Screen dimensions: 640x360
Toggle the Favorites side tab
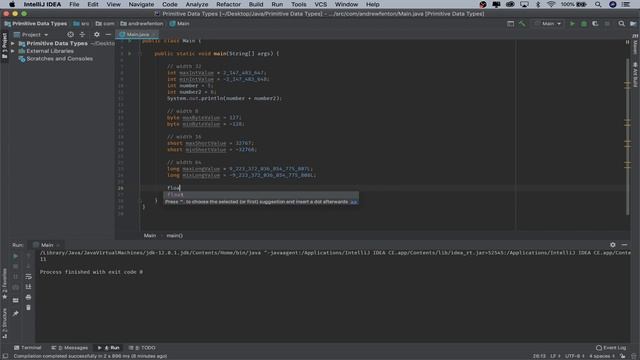tap(4, 284)
